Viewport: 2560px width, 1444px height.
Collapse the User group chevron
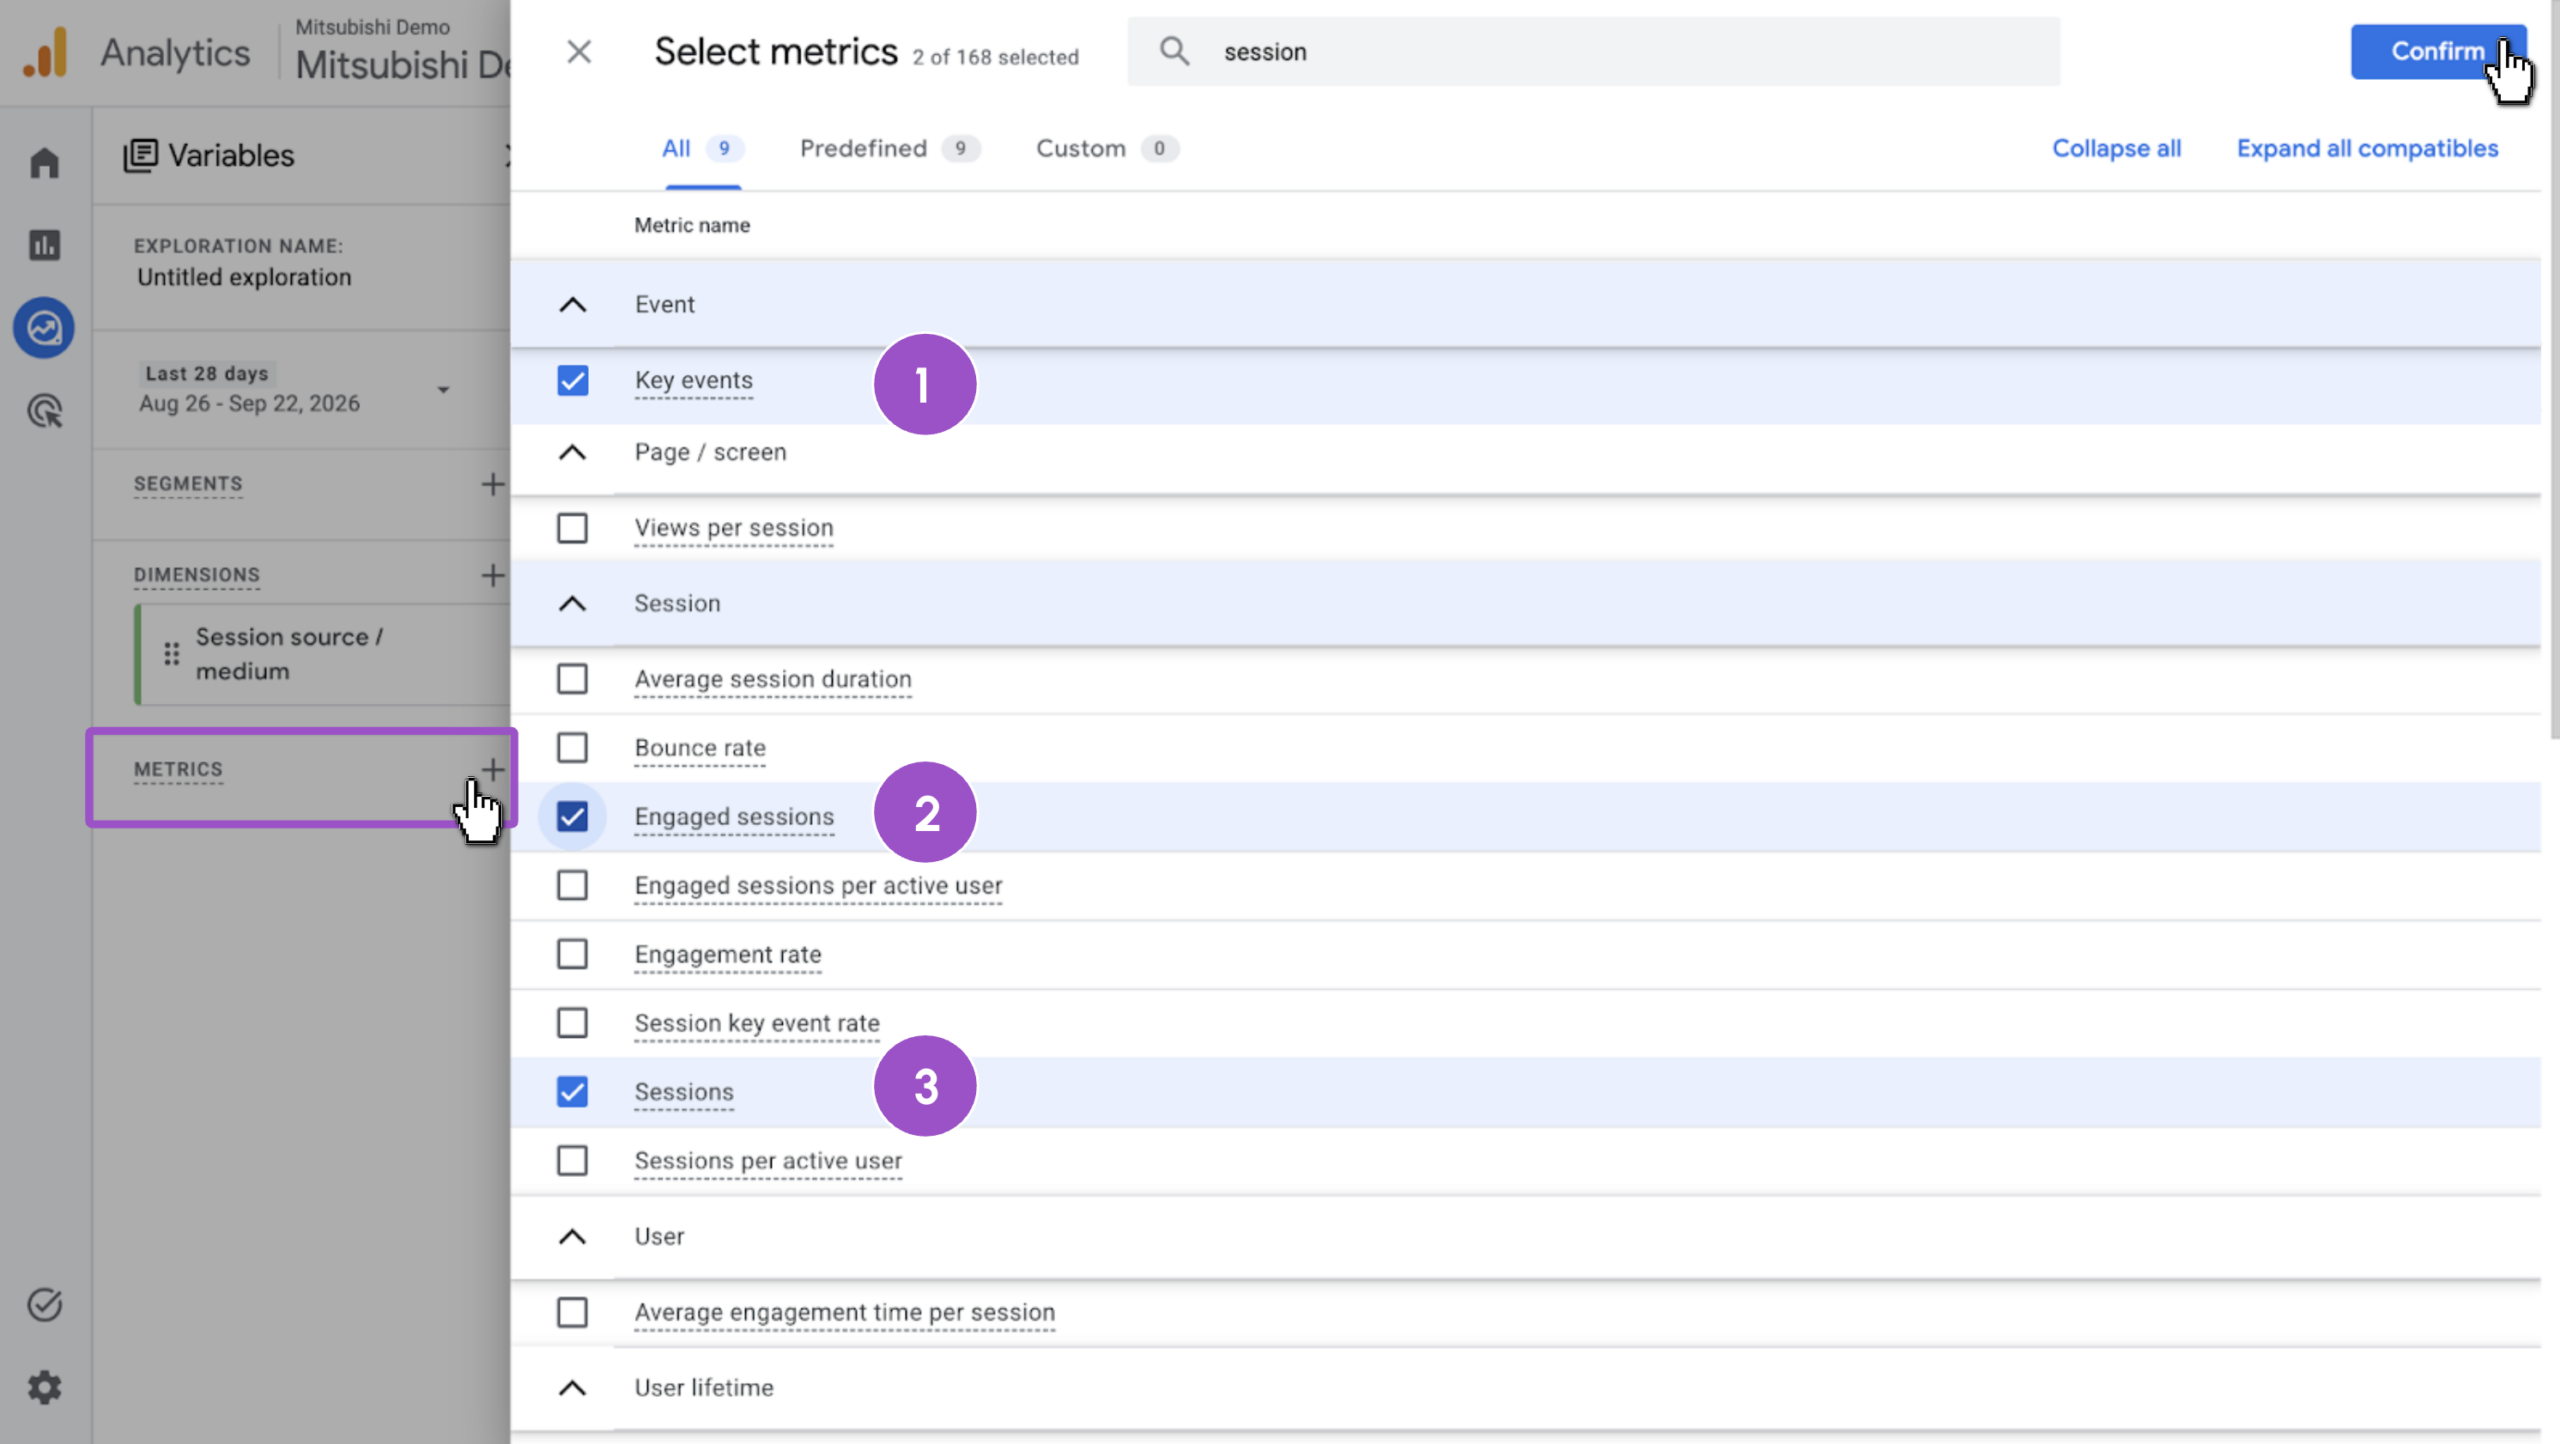(x=572, y=1237)
